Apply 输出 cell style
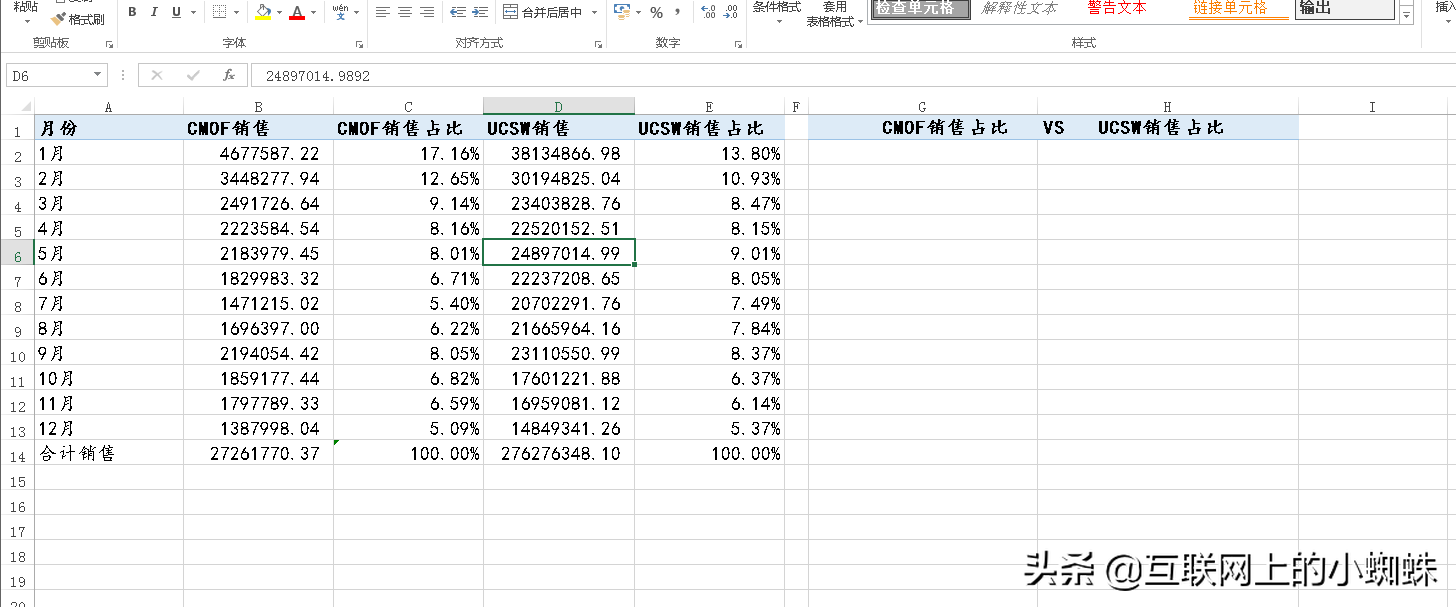The width and height of the screenshot is (1456, 607). pyautogui.click(x=1344, y=8)
